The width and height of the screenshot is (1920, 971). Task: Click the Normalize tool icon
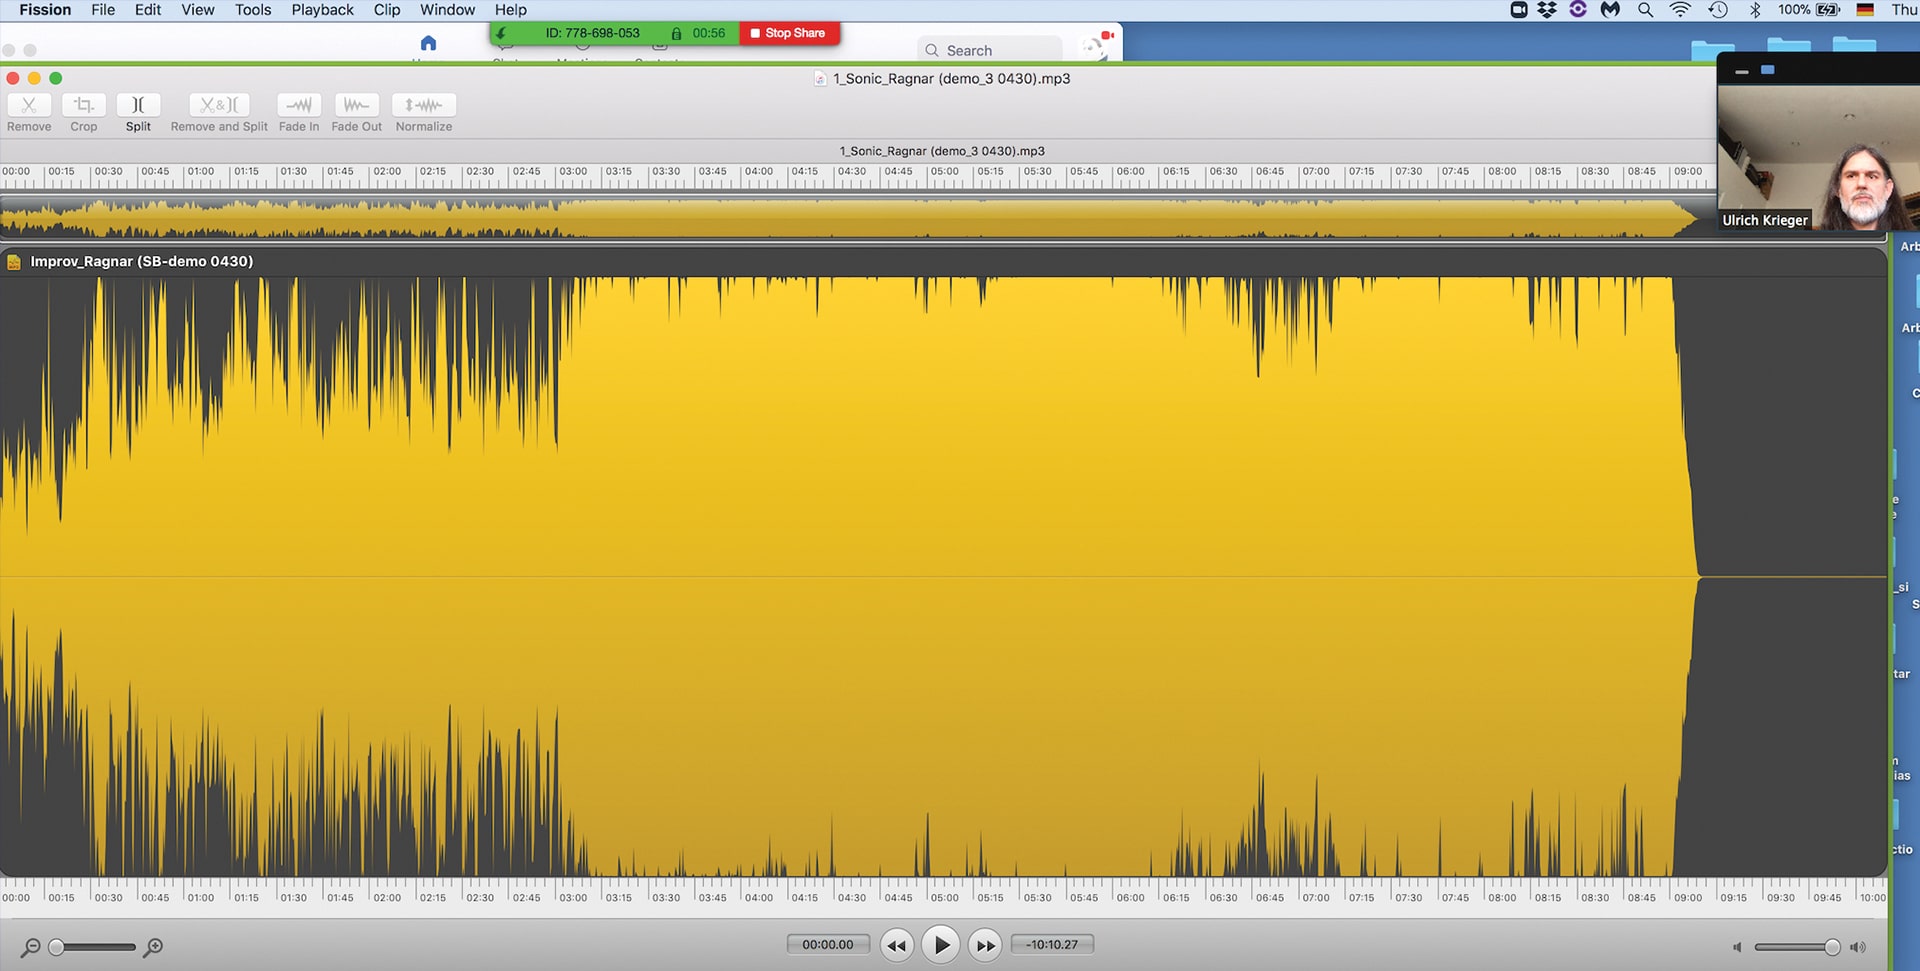(424, 105)
